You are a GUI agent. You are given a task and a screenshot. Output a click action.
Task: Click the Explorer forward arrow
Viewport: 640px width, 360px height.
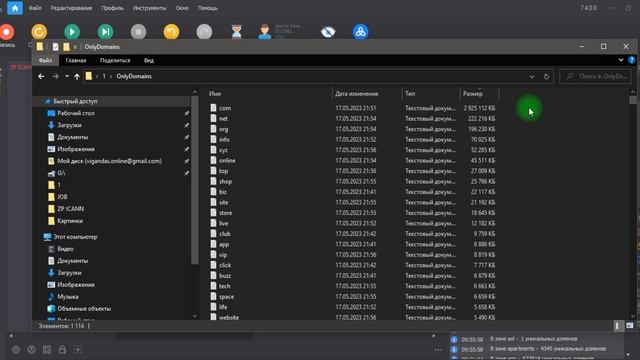pyautogui.click(x=55, y=76)
